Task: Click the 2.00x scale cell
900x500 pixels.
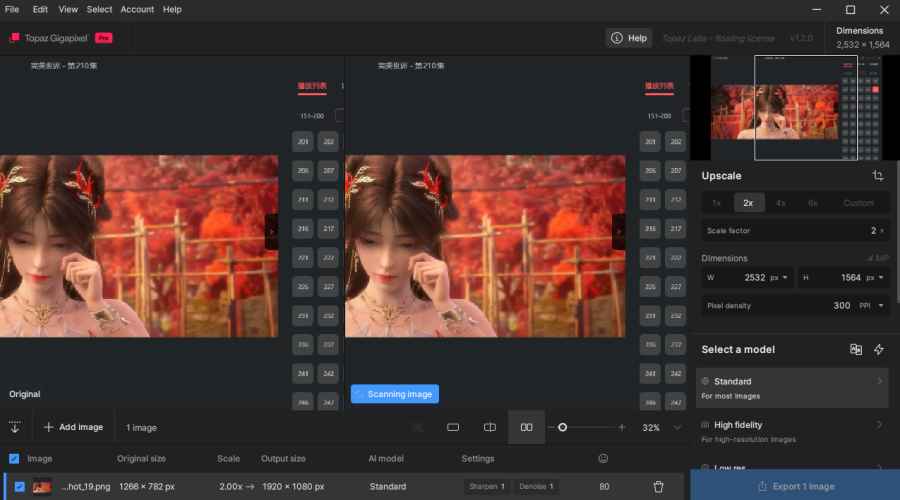Action: pyautogui.click(x=231, y=486)
